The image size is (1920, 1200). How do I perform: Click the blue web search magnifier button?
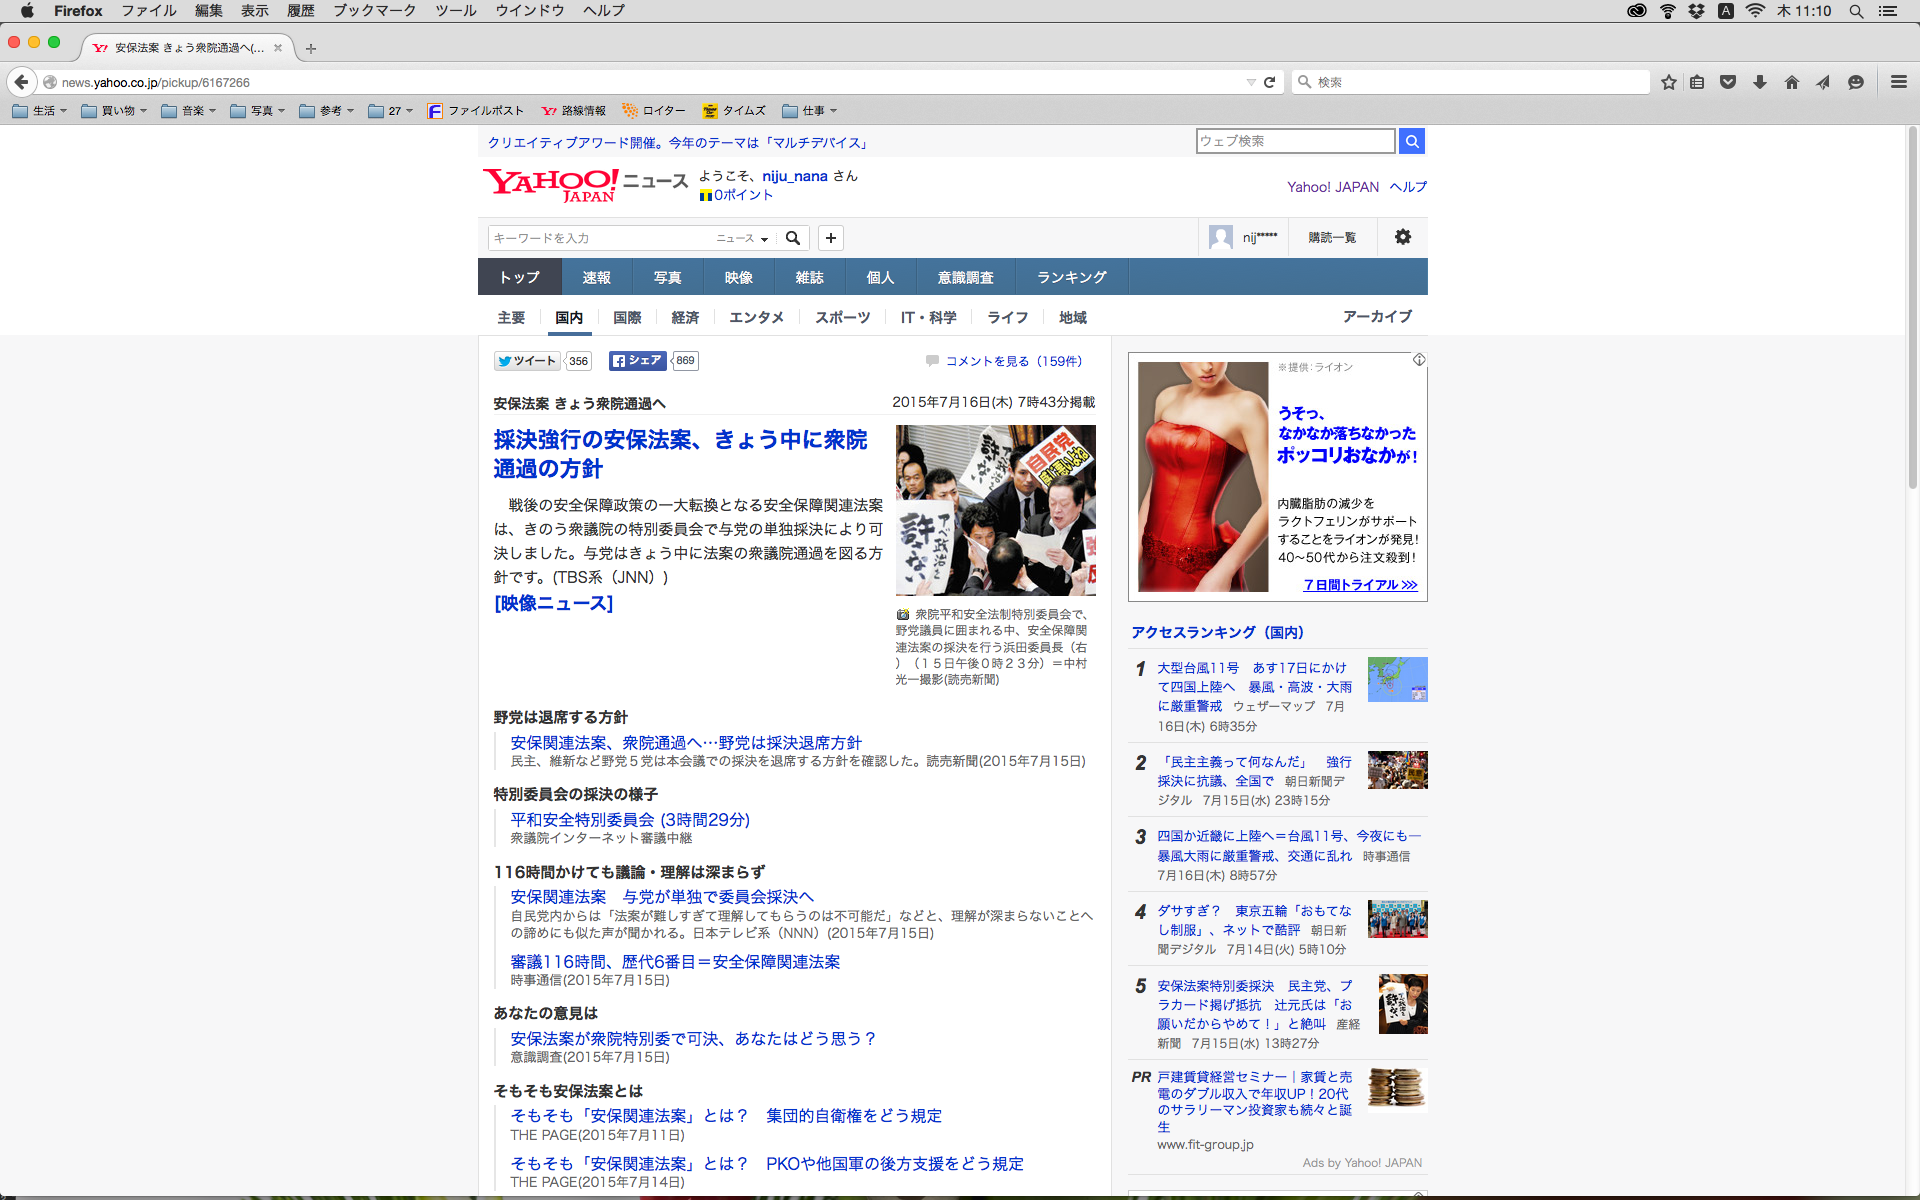tap(1411, 141)
